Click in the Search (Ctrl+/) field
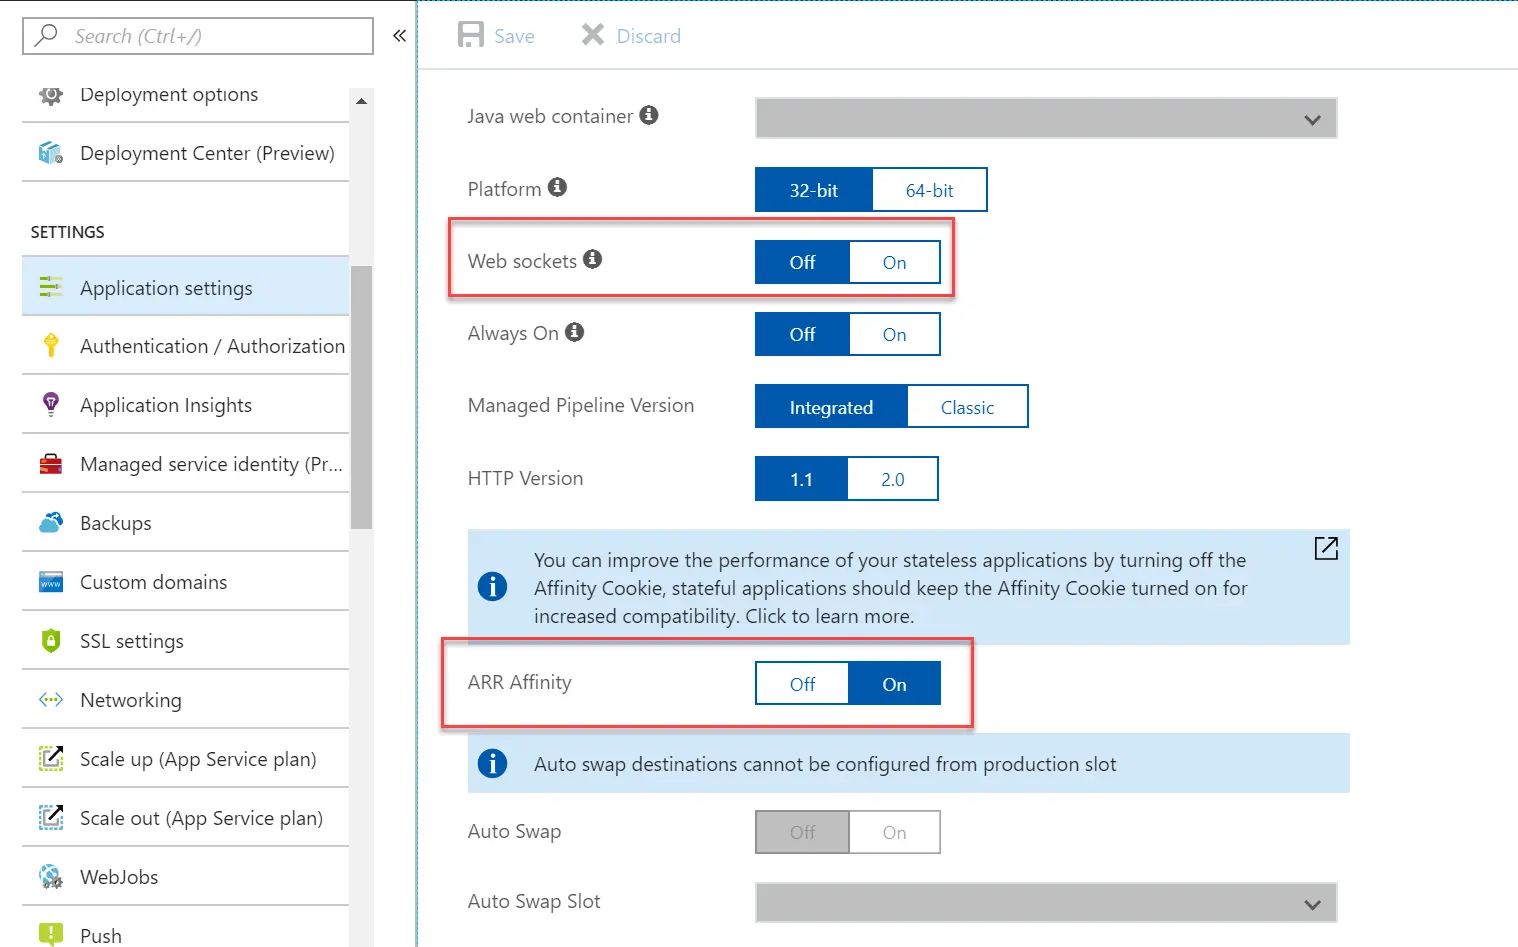Viewport: 1518px width, 947px height. click(x=198, y=36)
